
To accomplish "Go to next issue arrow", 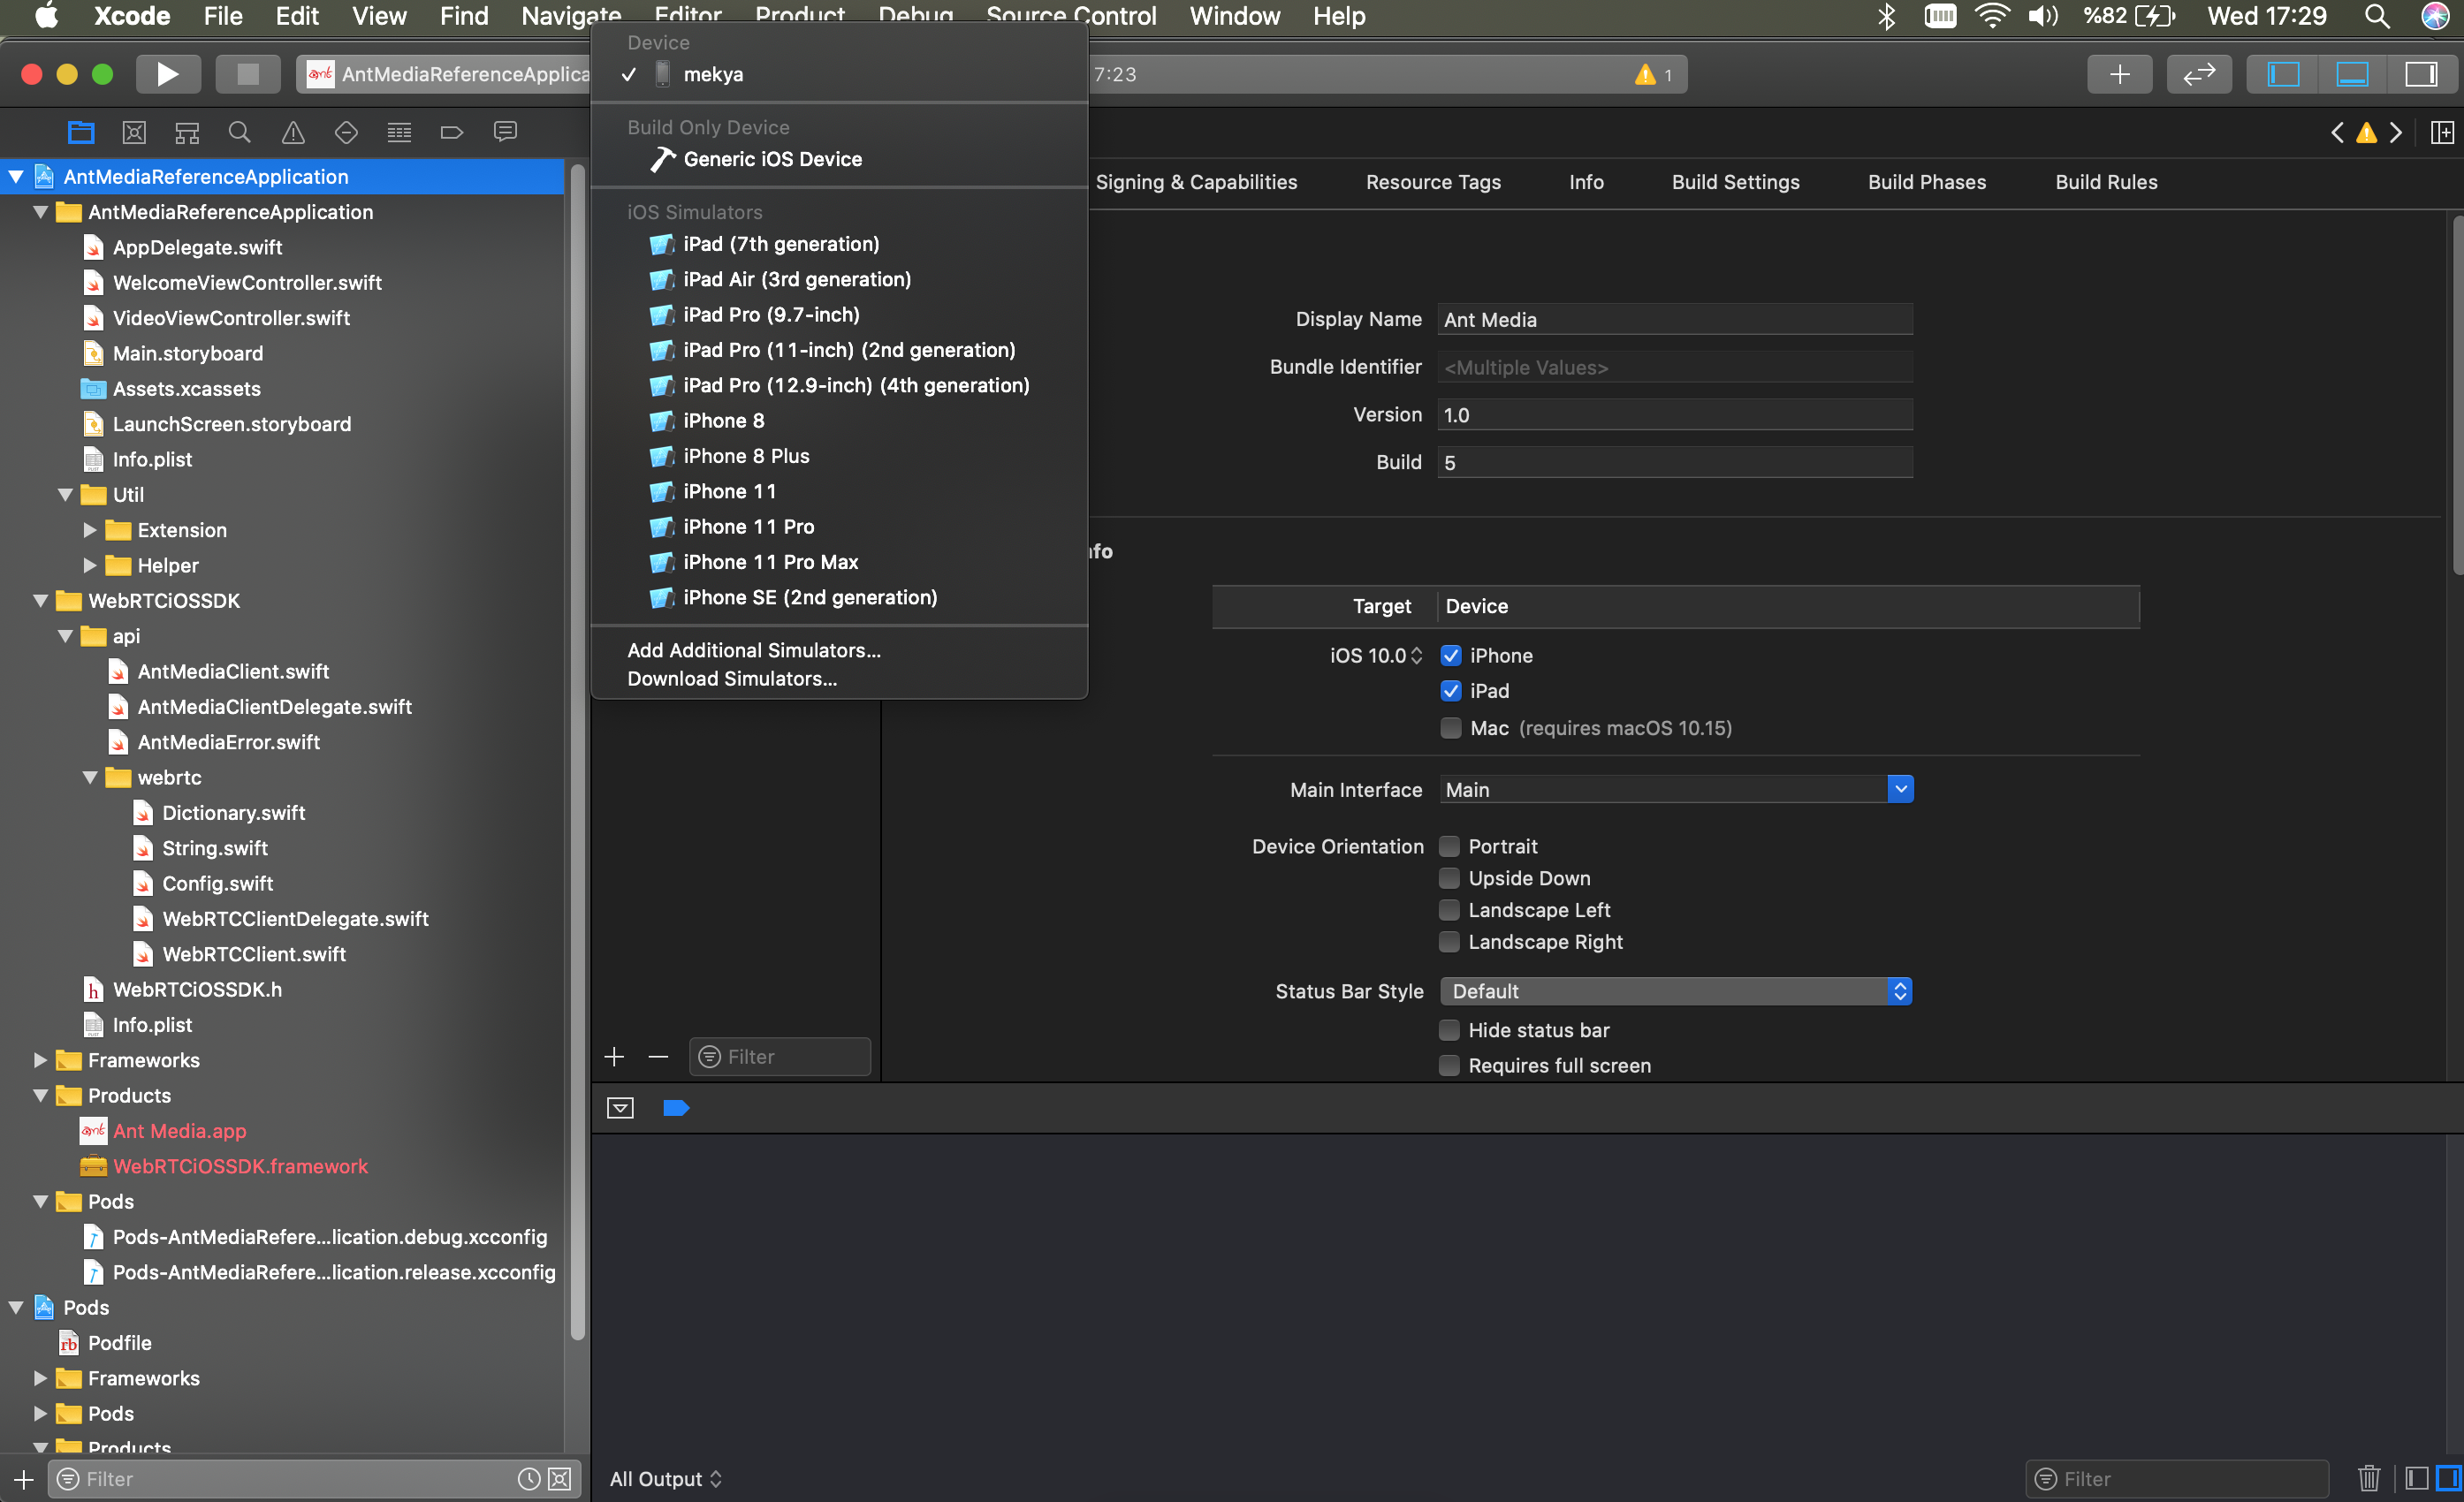I will [x=2396, y=132].
